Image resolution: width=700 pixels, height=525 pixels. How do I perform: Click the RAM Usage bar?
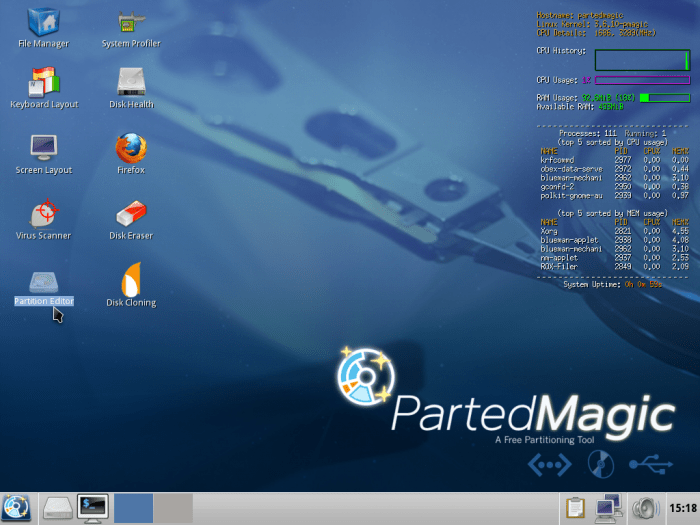(665, 97)
